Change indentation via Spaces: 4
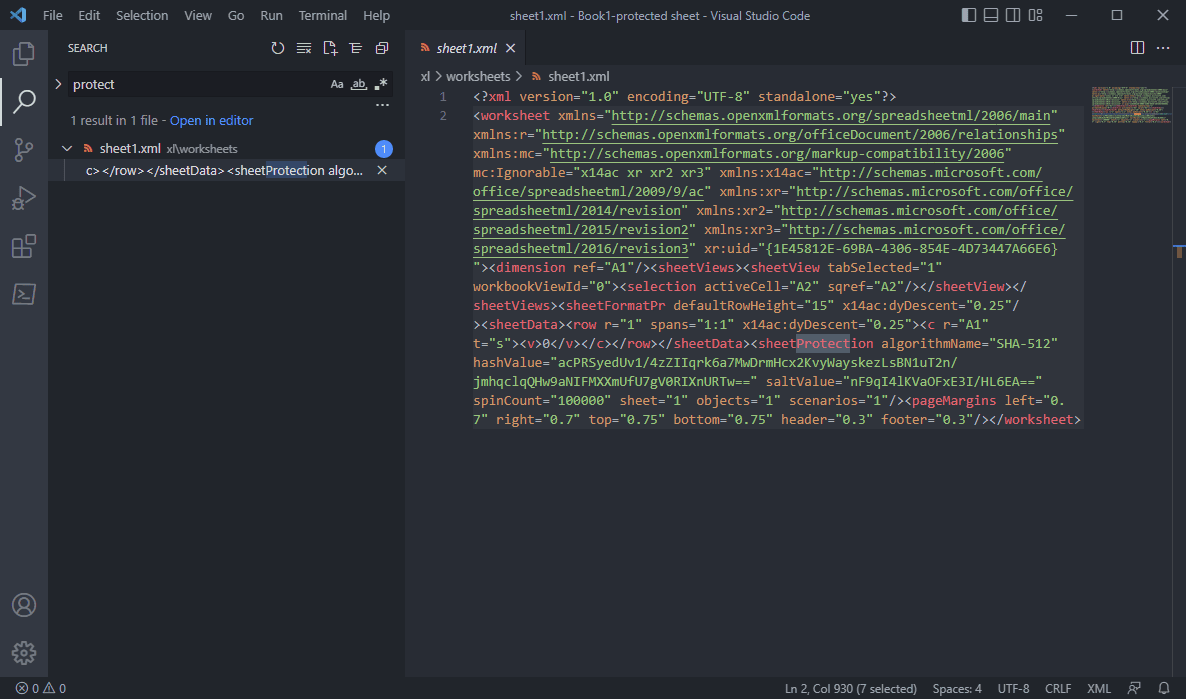Viewport: 1186px width, 699px height. tap(957, 688)
